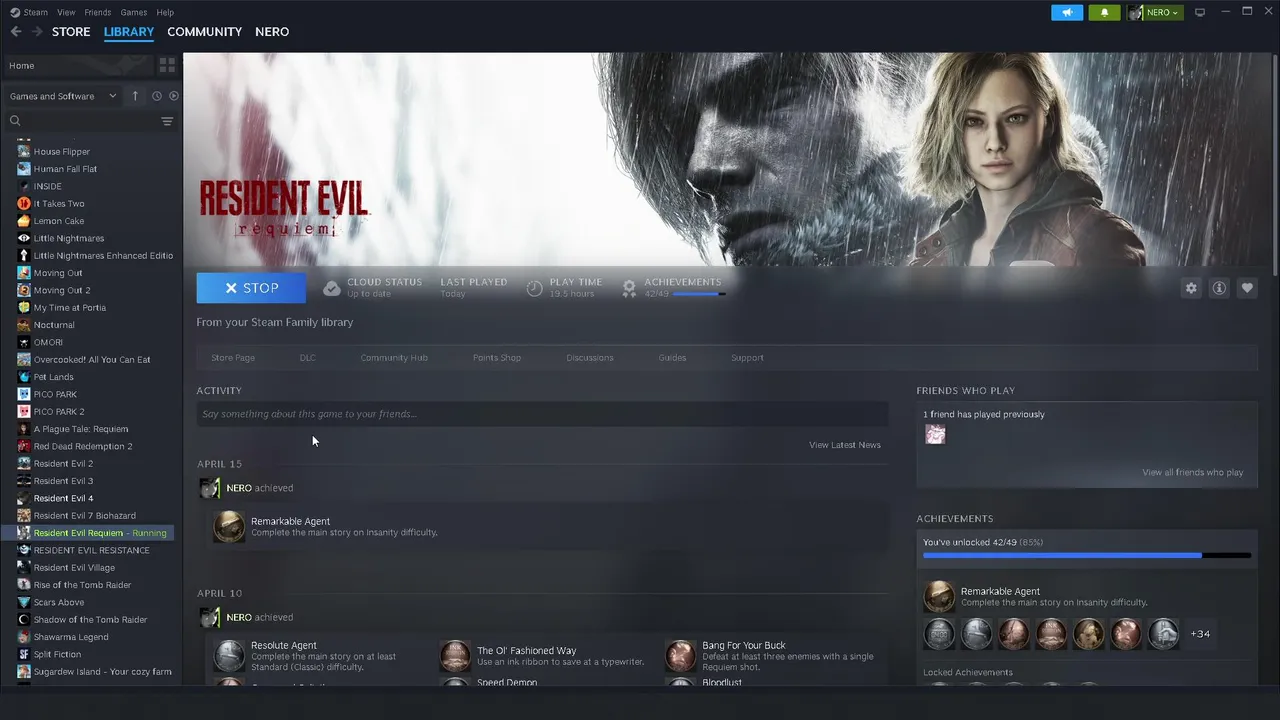Open the NERO profile tab
The image size is (1280, 720).
coord(272,32)
